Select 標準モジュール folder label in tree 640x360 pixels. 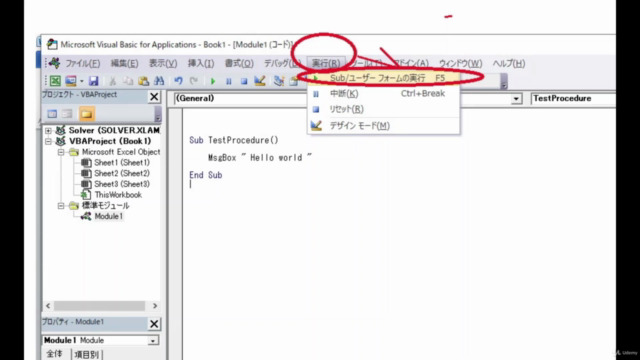tap(105, 205)
